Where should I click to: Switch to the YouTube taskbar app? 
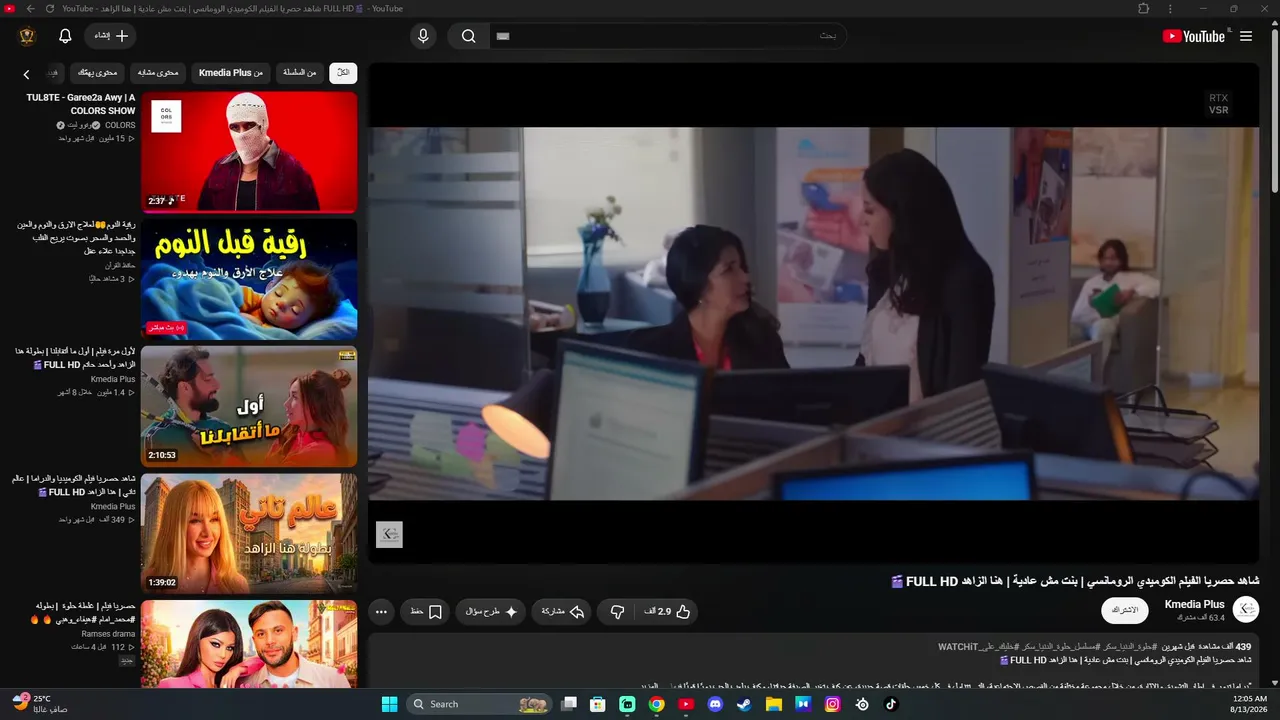686,704
